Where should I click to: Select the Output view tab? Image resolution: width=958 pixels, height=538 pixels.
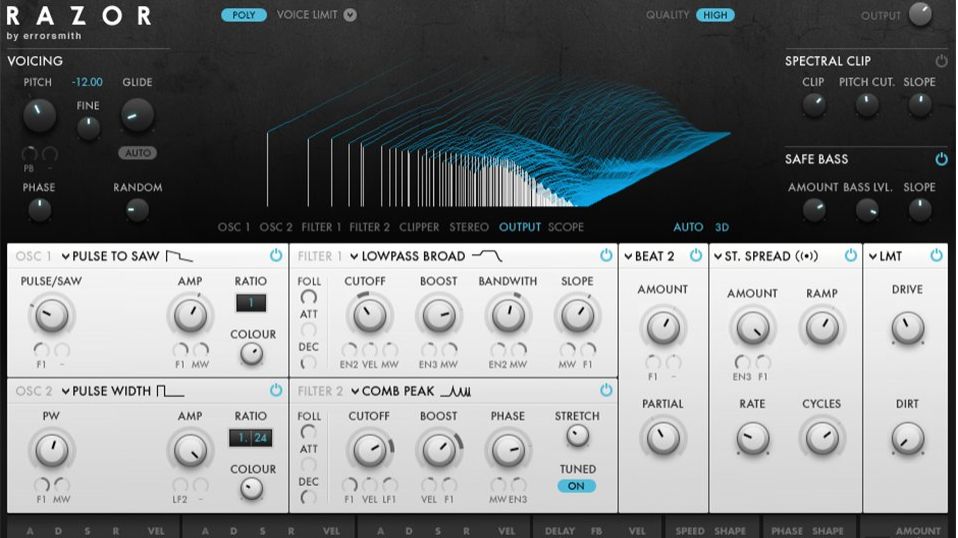tap(520, 227)
